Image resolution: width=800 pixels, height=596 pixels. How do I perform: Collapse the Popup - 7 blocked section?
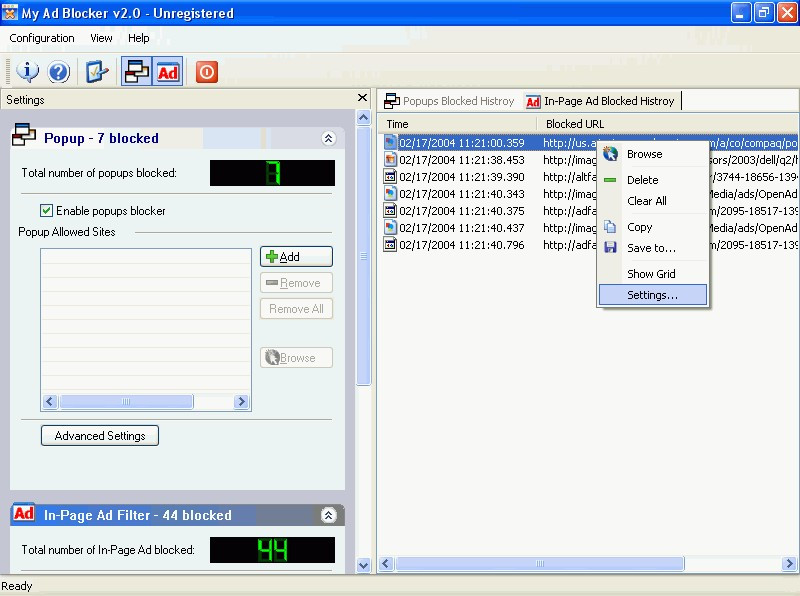click(329, 138)
